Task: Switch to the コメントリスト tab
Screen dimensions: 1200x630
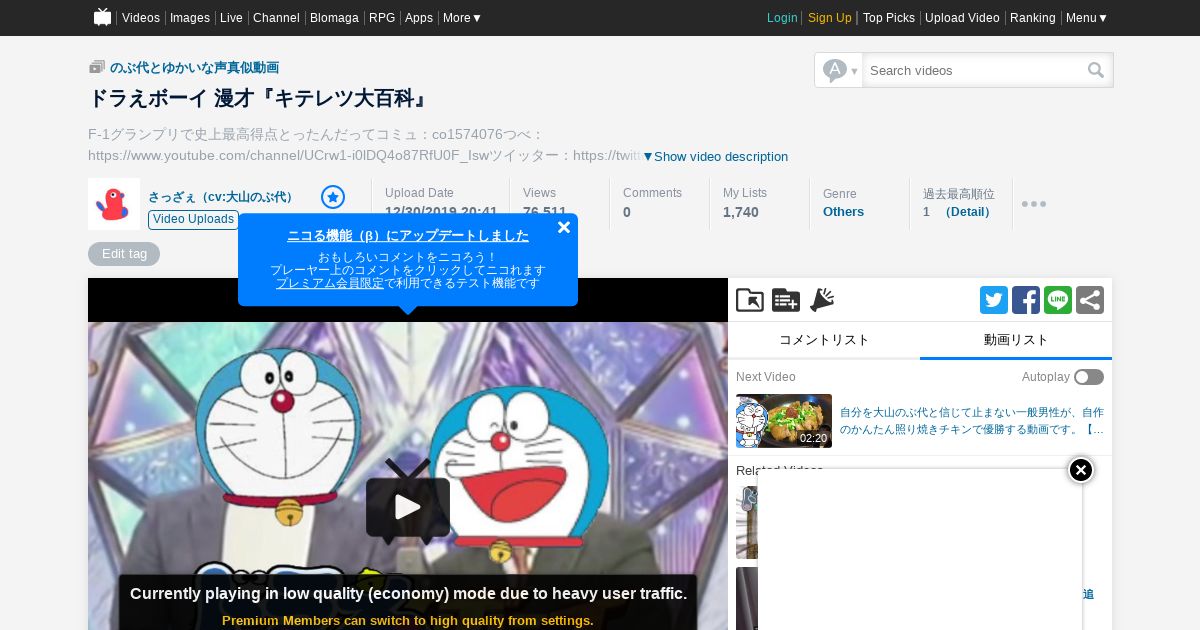Action: tap(824, 340)
